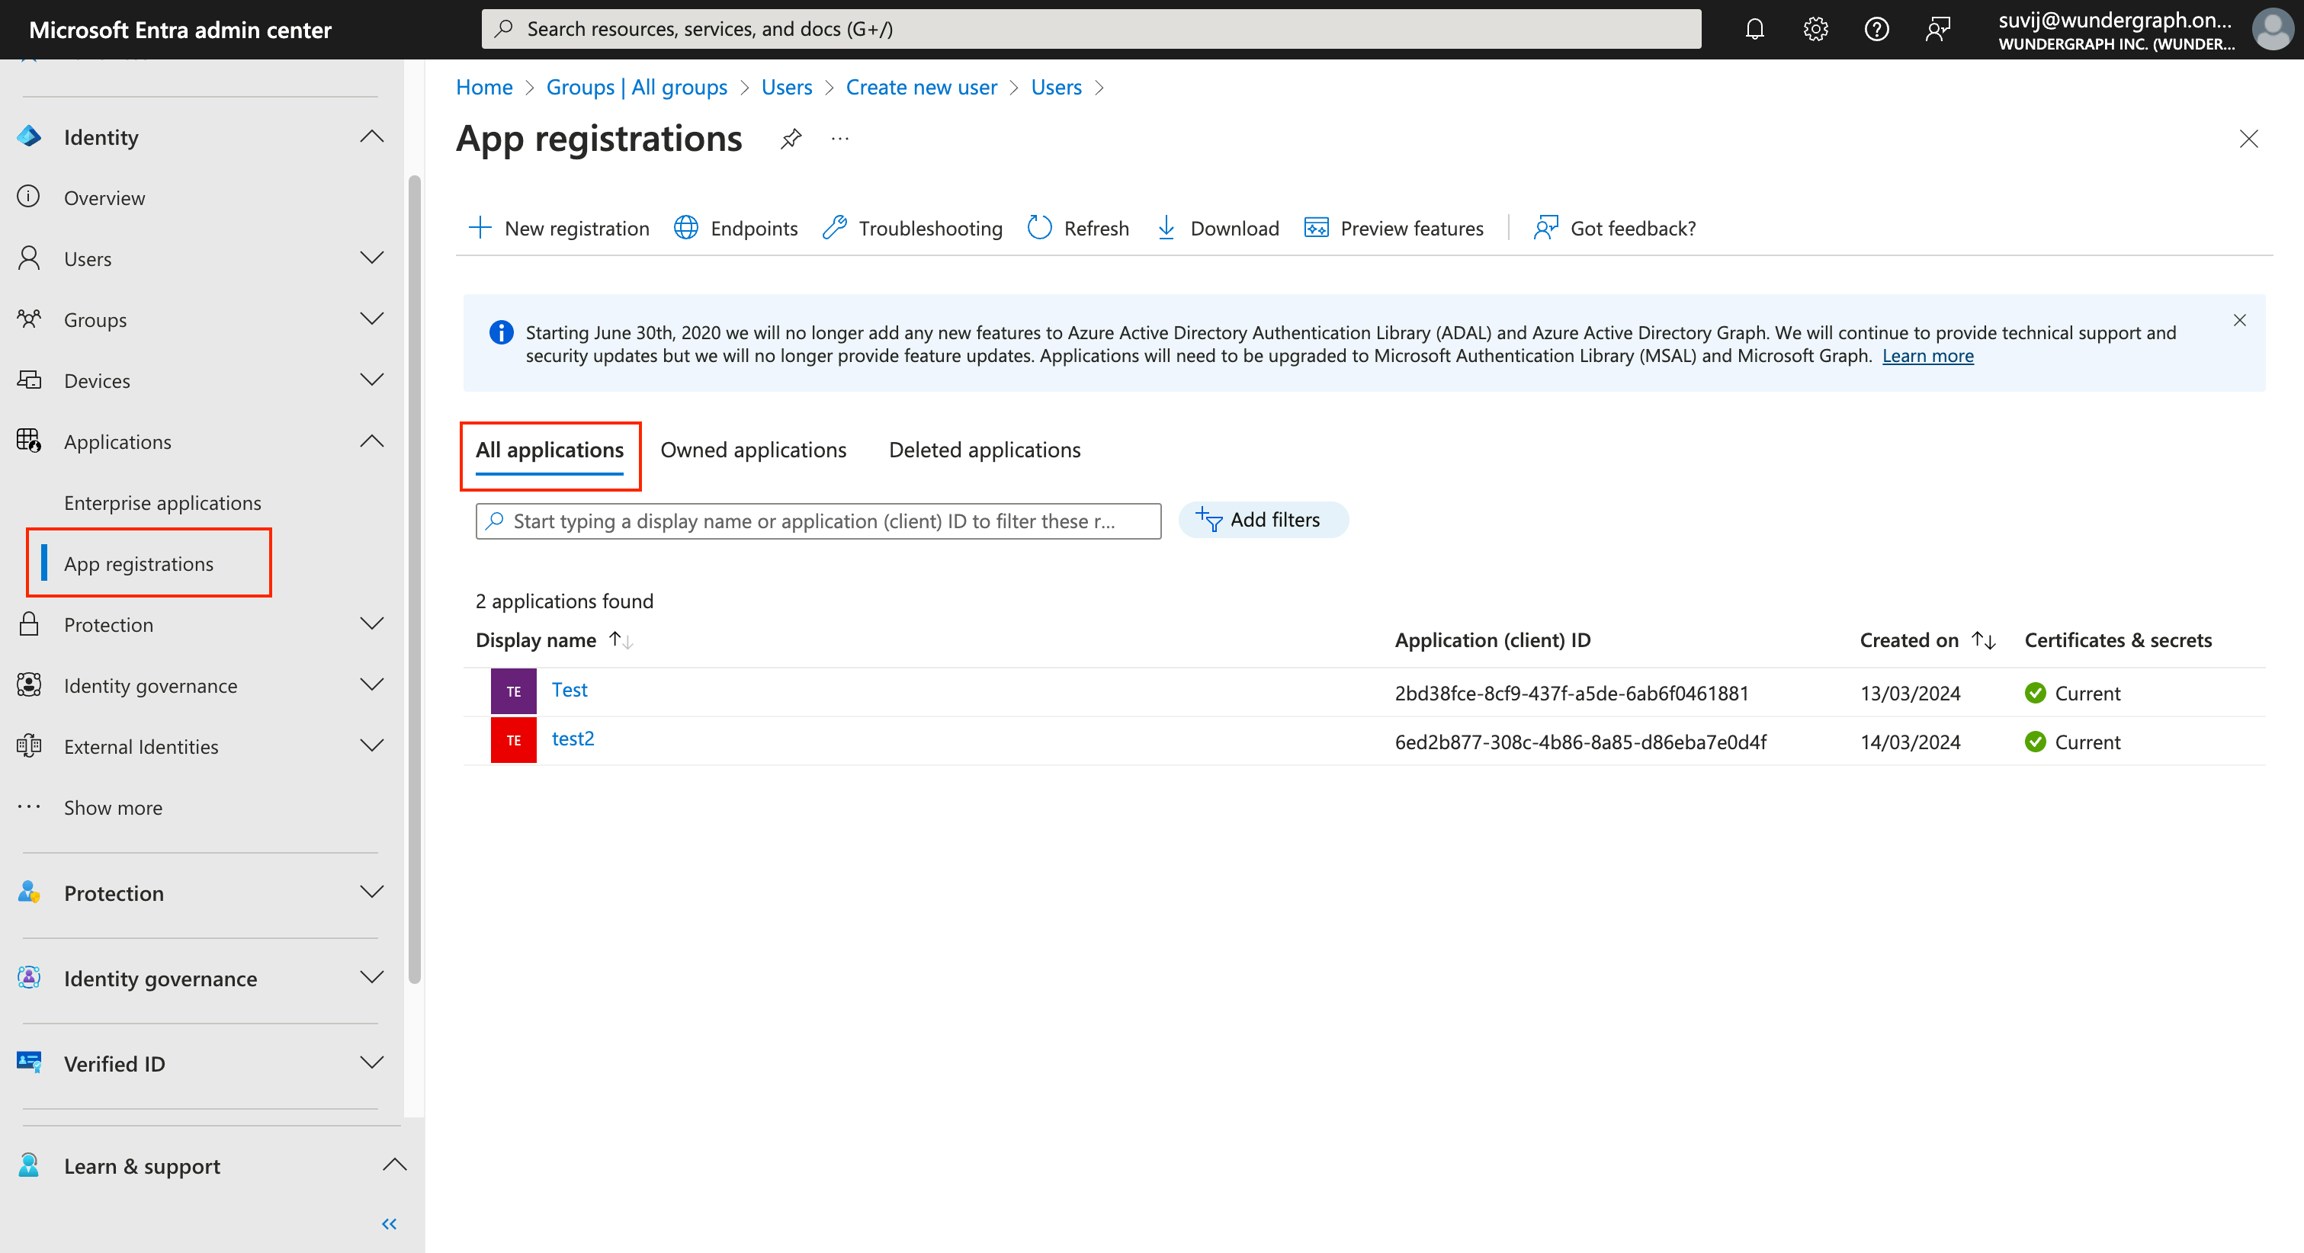Switch to the Owned applications tab
Viewport: 2304px width, 1253px height.
753,449
